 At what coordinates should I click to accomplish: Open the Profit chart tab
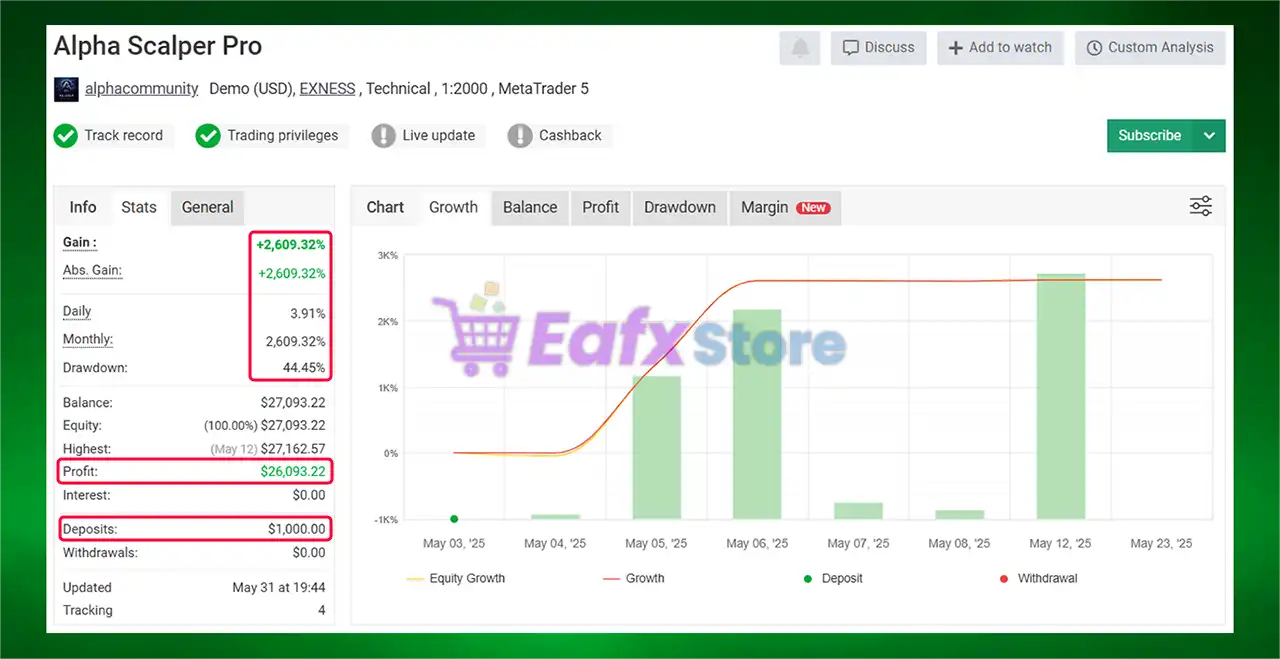tap(601, 207)
